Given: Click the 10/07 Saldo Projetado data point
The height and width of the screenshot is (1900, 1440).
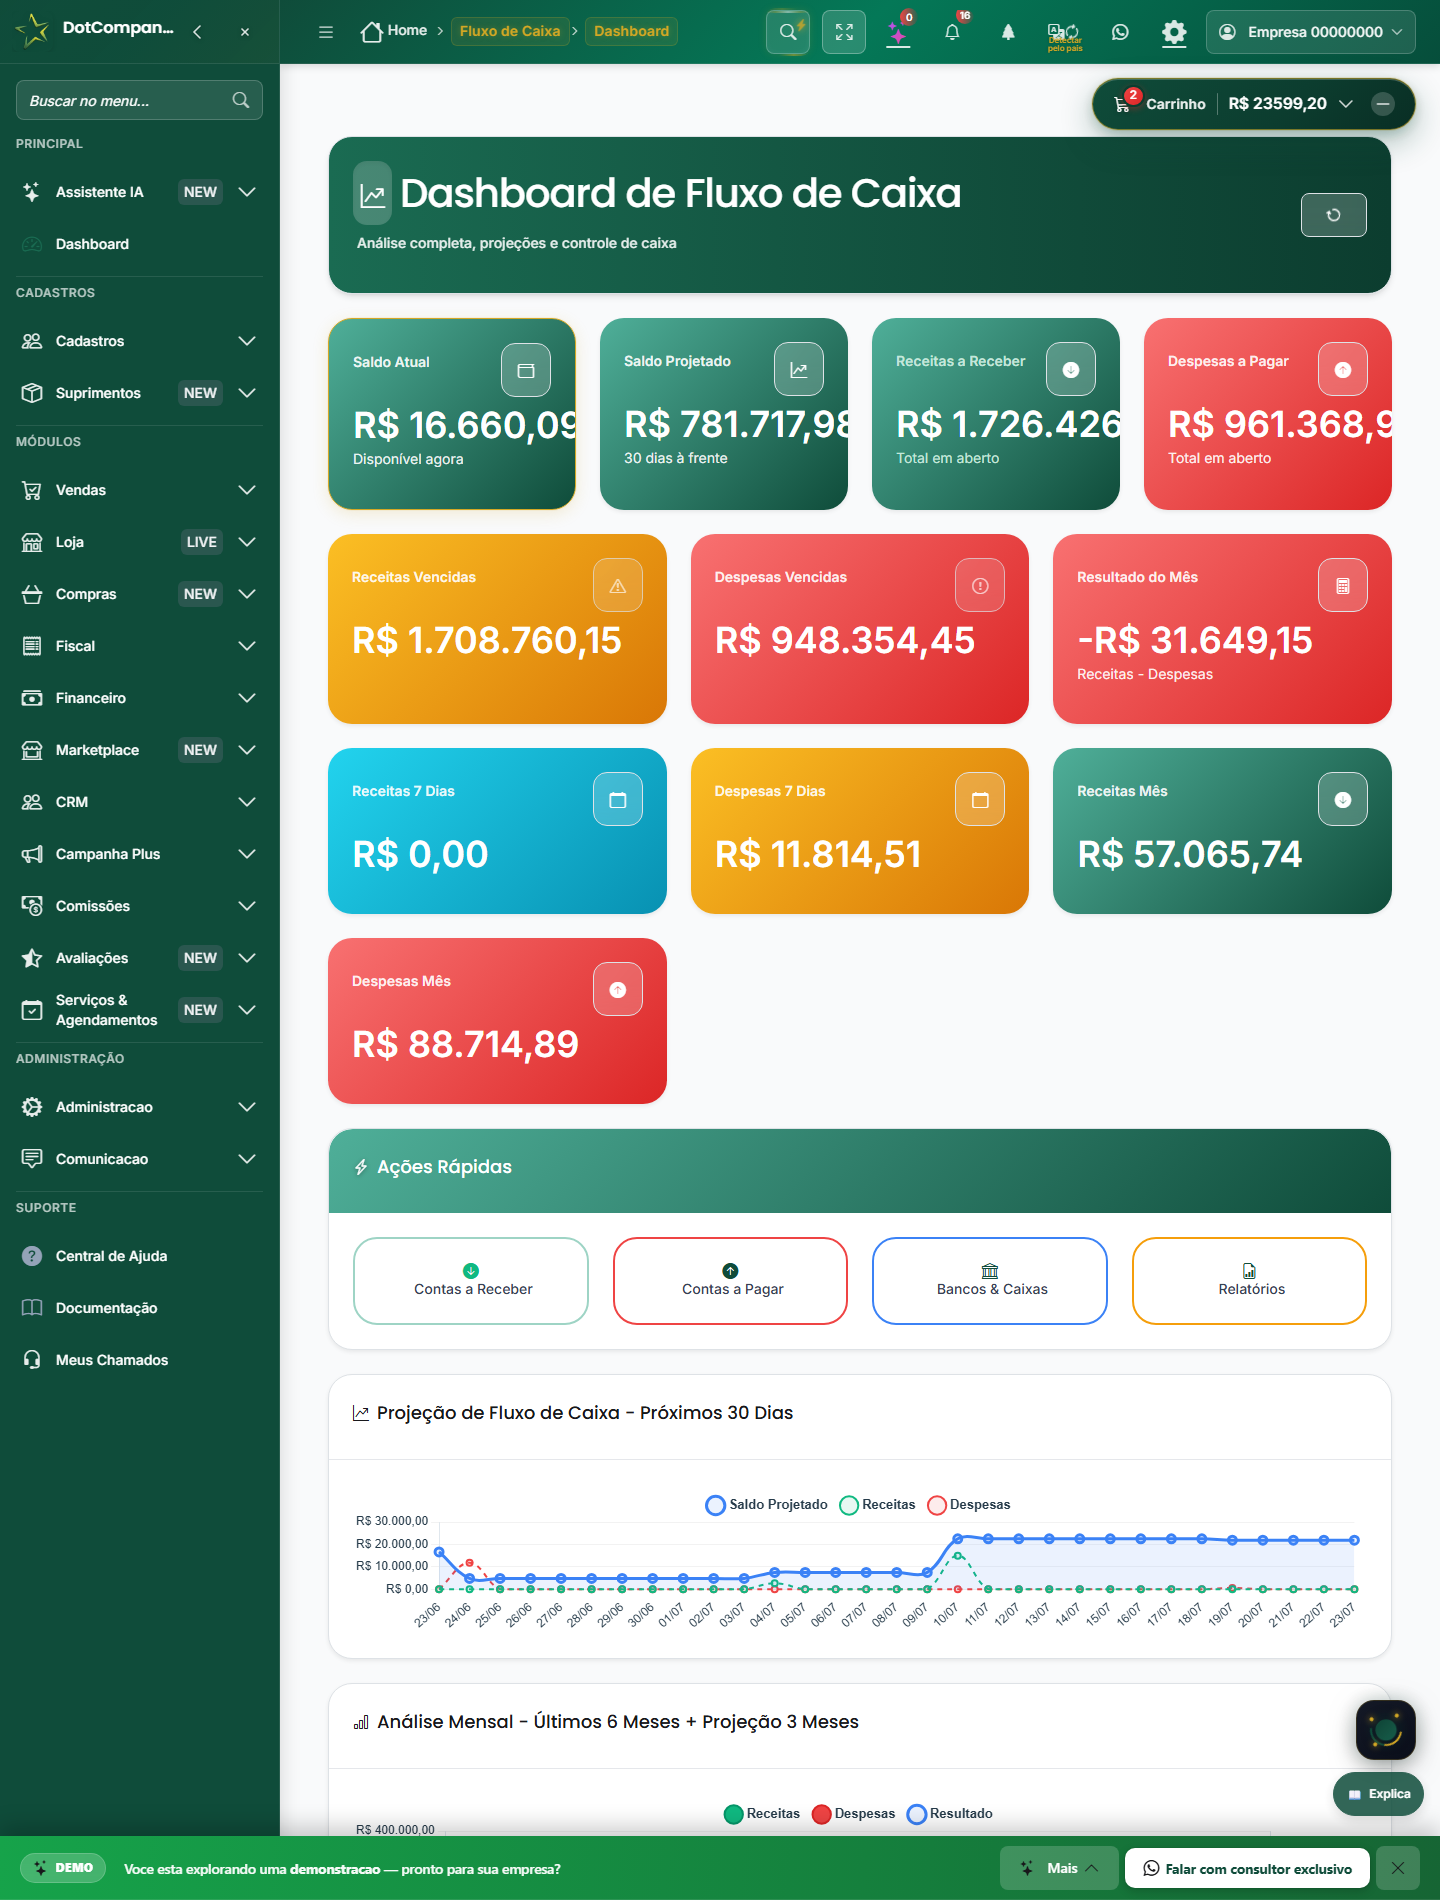Looking at the screenshot, I should point(958,1539).
